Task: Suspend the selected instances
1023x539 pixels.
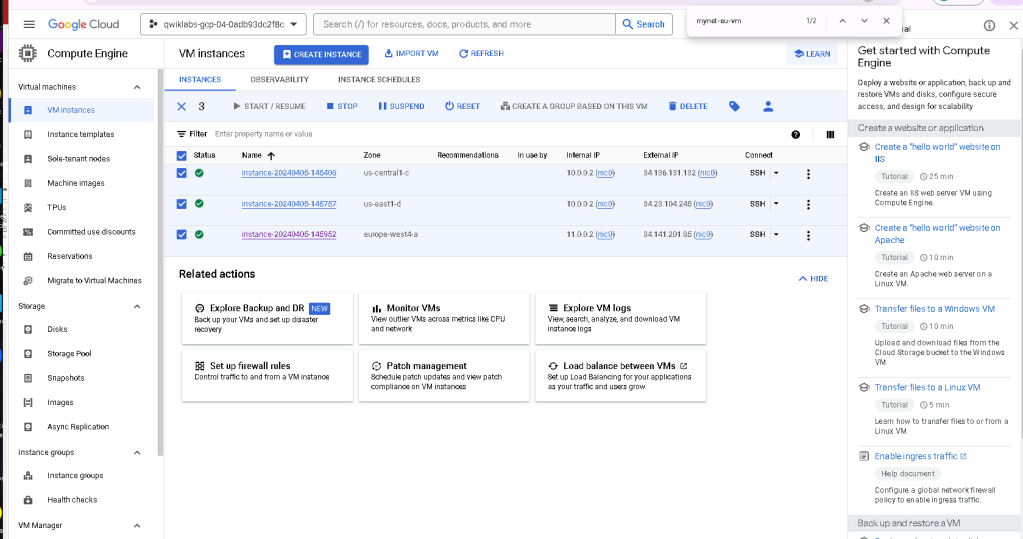Action: (x=401, y=106)
